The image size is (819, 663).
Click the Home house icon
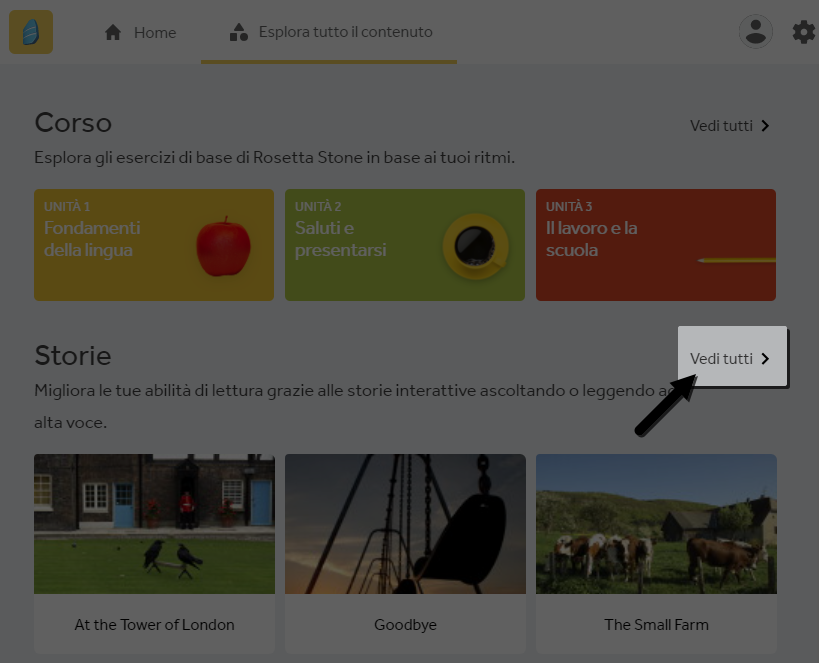coord(113,32)
